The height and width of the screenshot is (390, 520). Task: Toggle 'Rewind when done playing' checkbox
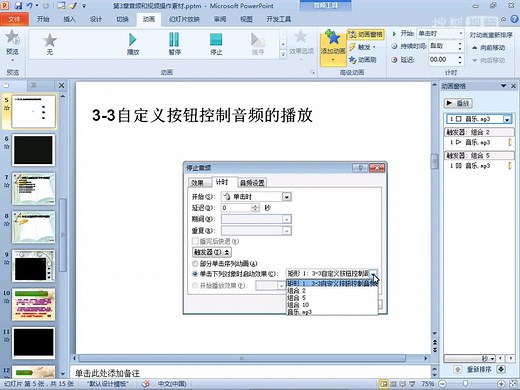coord(195,241)
